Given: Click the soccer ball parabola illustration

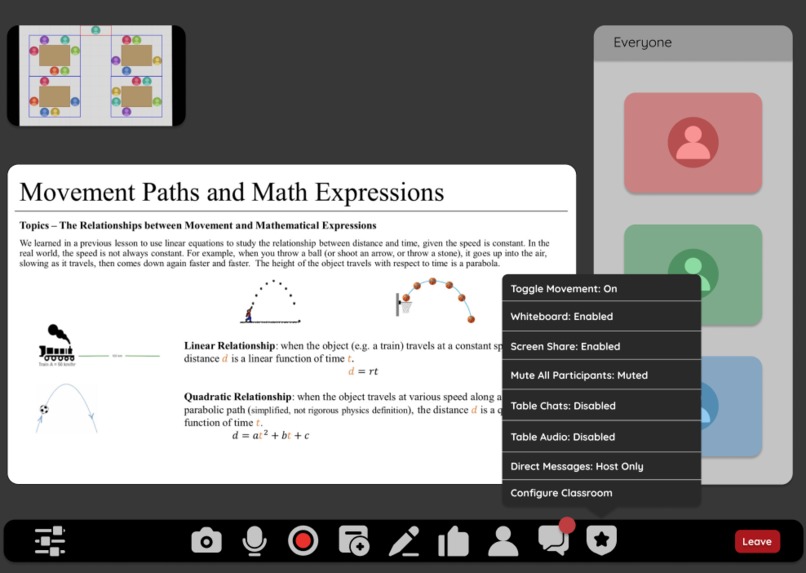Looking at the screenshot, I should (66, 408).
